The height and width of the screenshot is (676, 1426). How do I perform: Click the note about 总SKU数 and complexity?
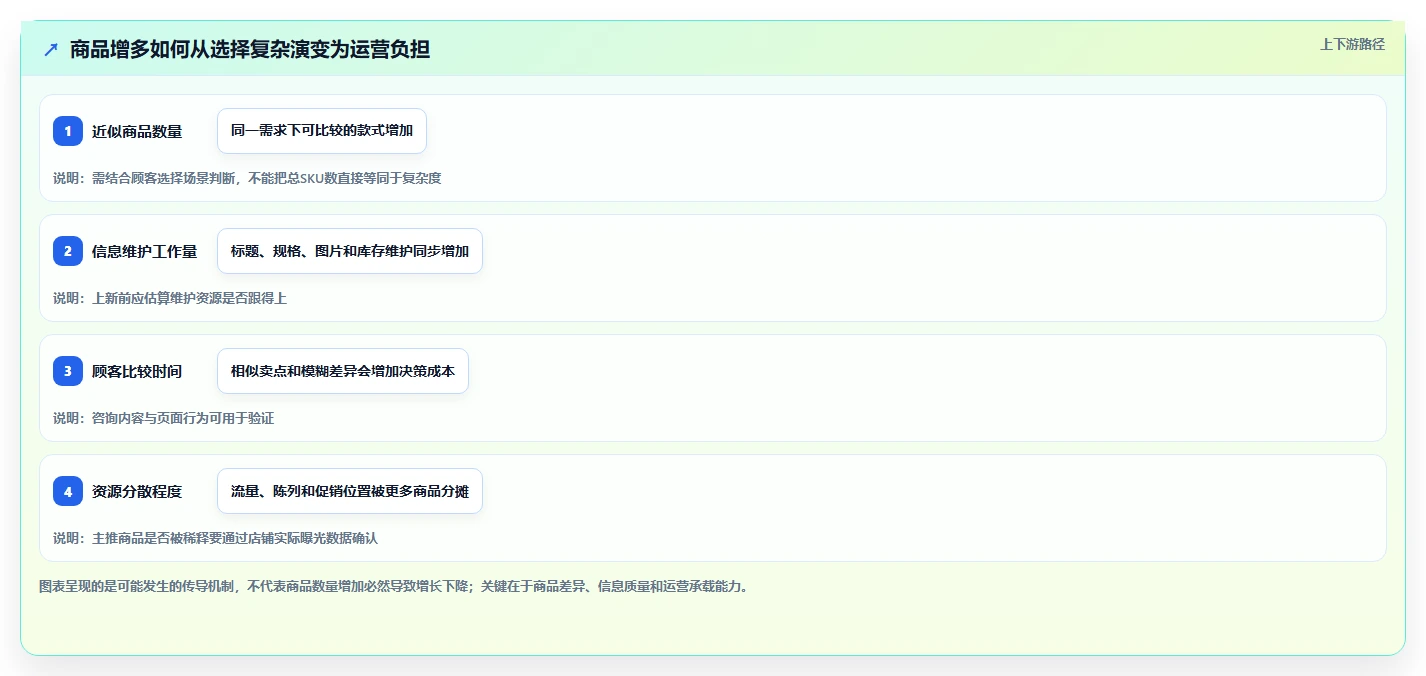click(x=247, y=178)
